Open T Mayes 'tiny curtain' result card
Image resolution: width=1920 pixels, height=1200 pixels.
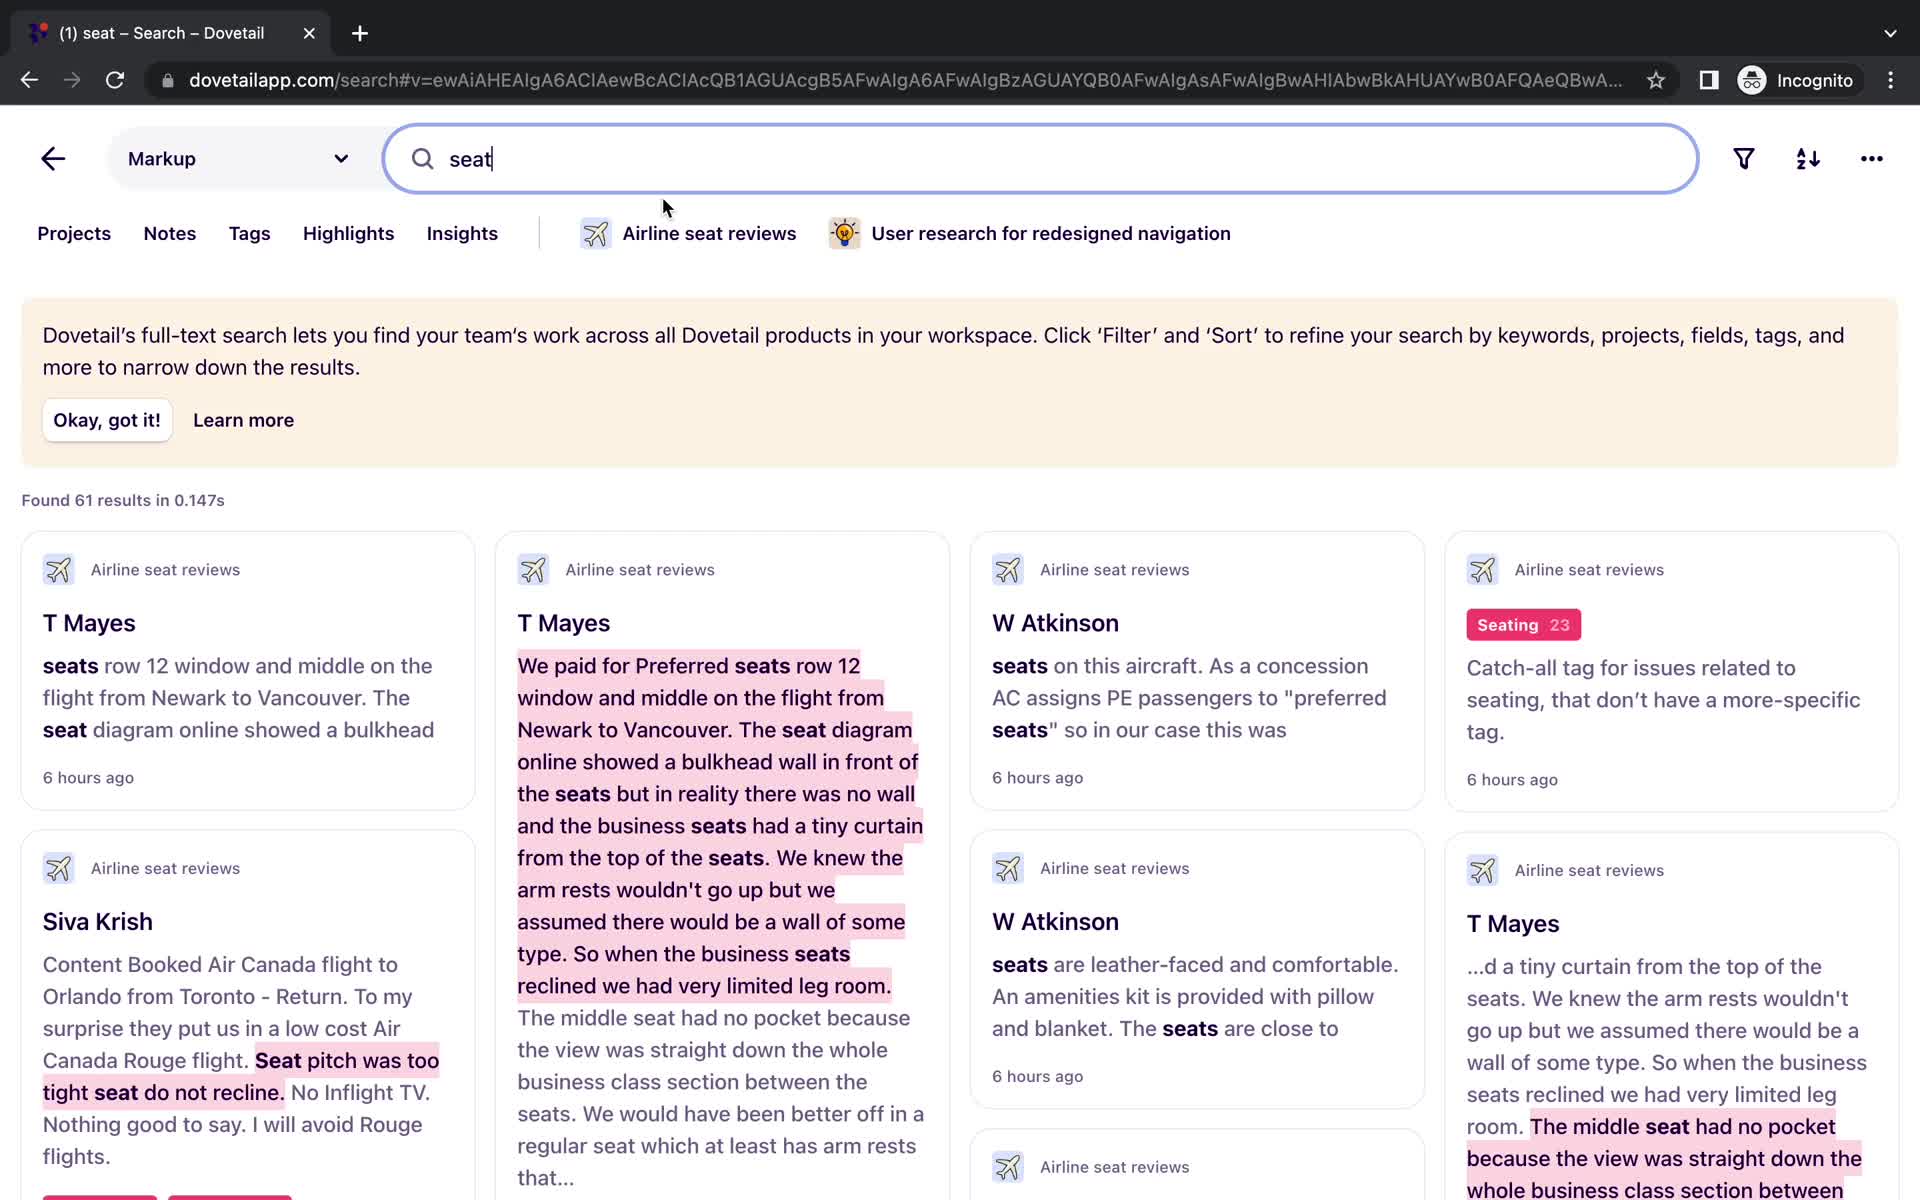(1670, 1016)
